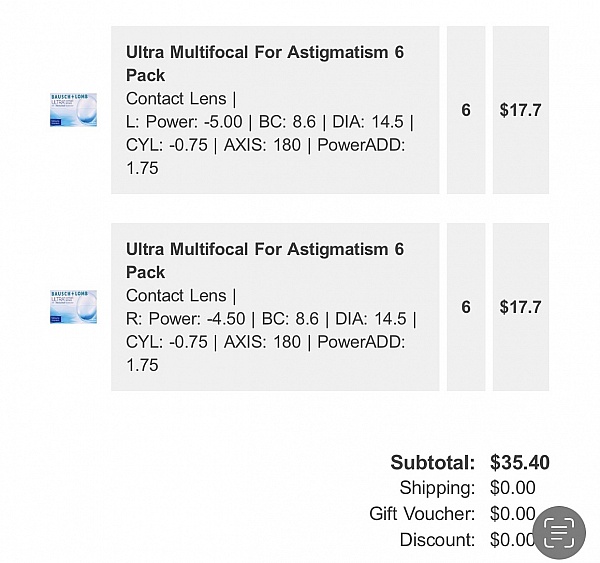Select the R: Power -4.50 specification line
Screen dimensions: 600x563
tap(271, 319)
